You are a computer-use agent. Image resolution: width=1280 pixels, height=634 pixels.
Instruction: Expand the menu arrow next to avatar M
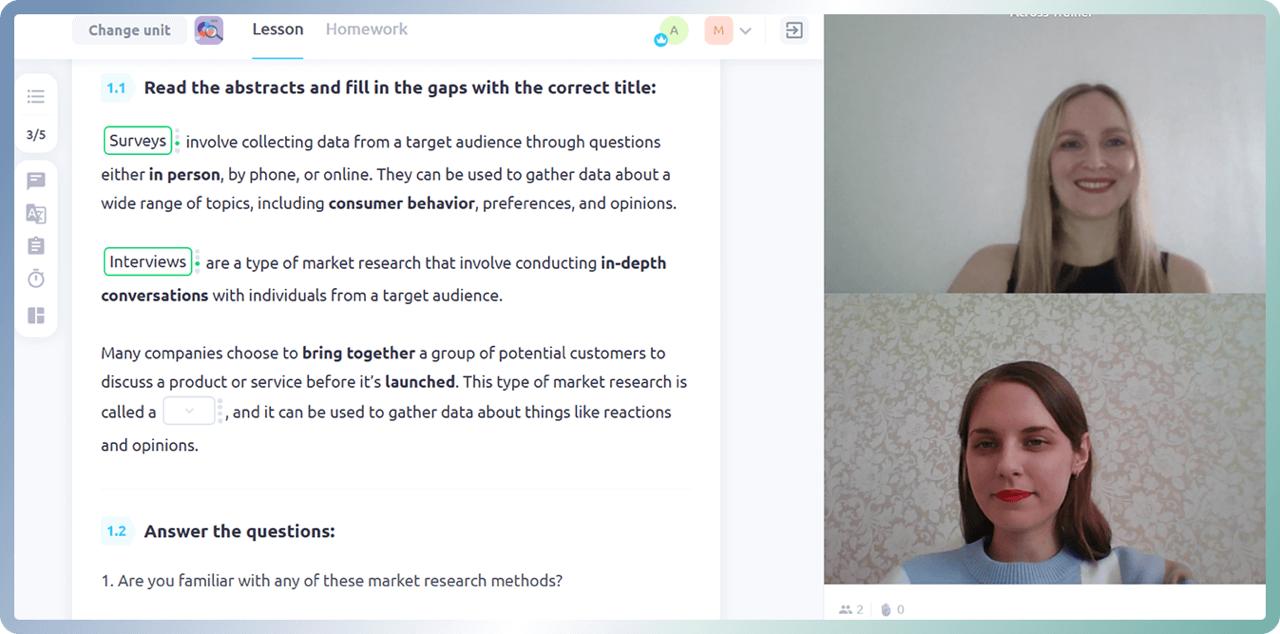(x=745, y=31)
